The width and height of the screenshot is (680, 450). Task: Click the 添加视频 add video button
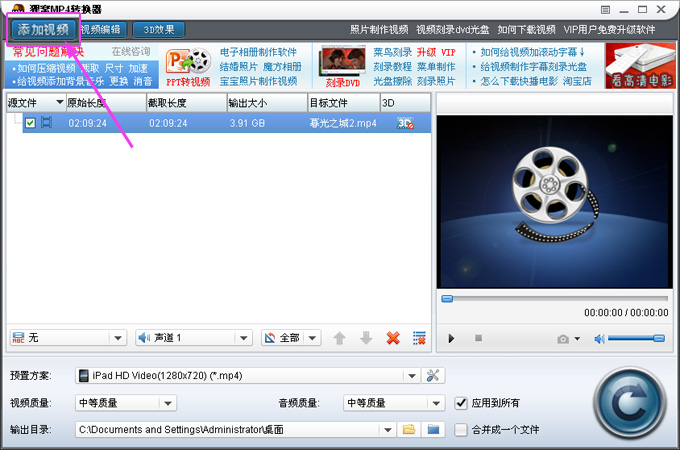coord(43,29)
